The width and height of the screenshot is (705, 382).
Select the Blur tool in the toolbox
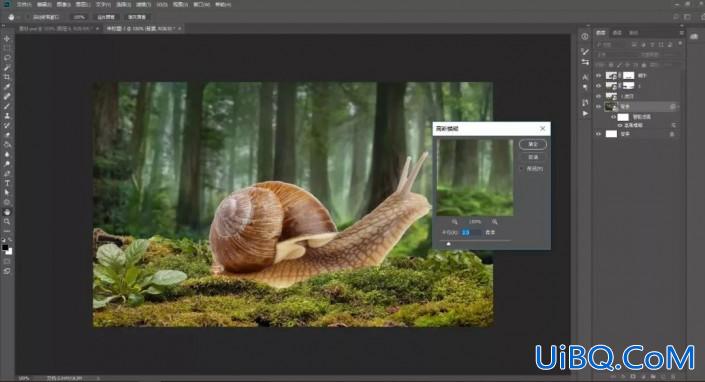pyautogui.click(x=7, y=154)
